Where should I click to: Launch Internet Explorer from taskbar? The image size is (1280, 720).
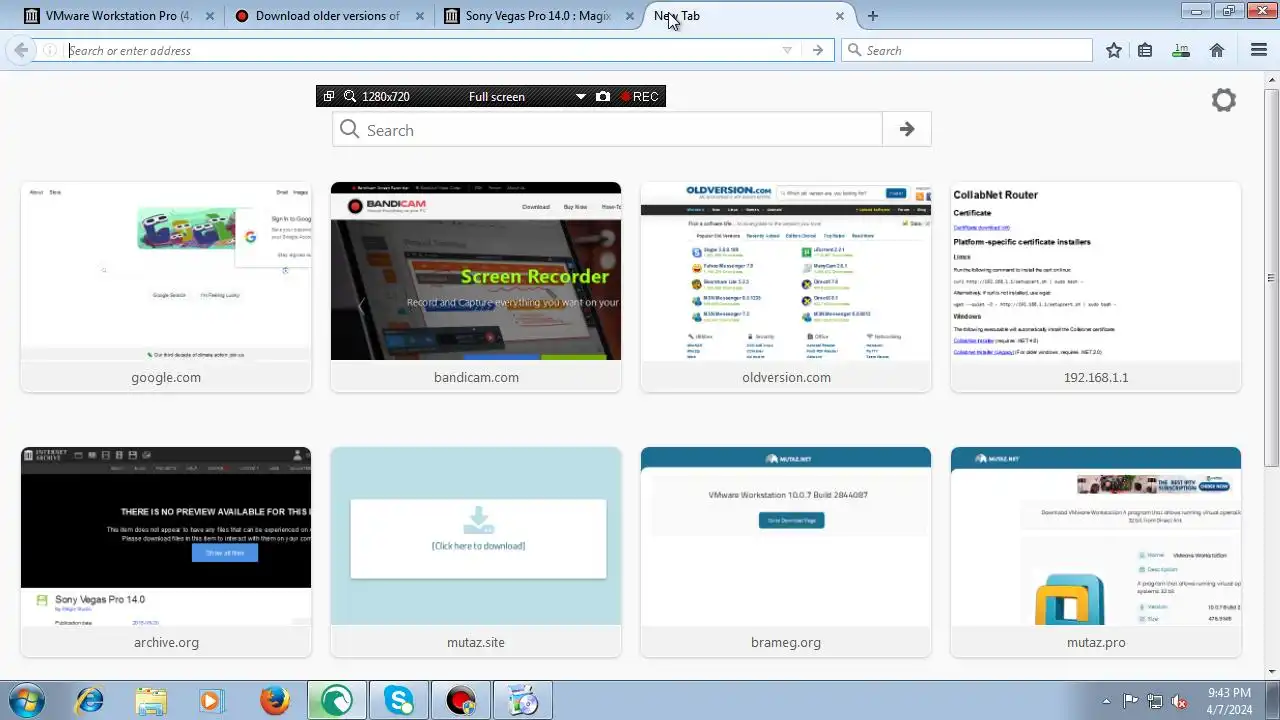point(89,700)
